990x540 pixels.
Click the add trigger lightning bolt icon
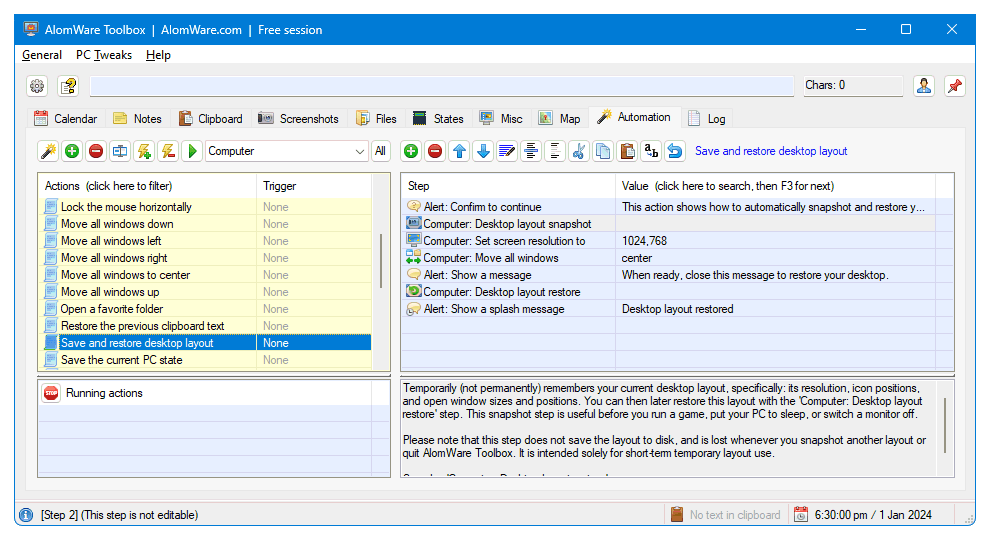pos(144,151)
